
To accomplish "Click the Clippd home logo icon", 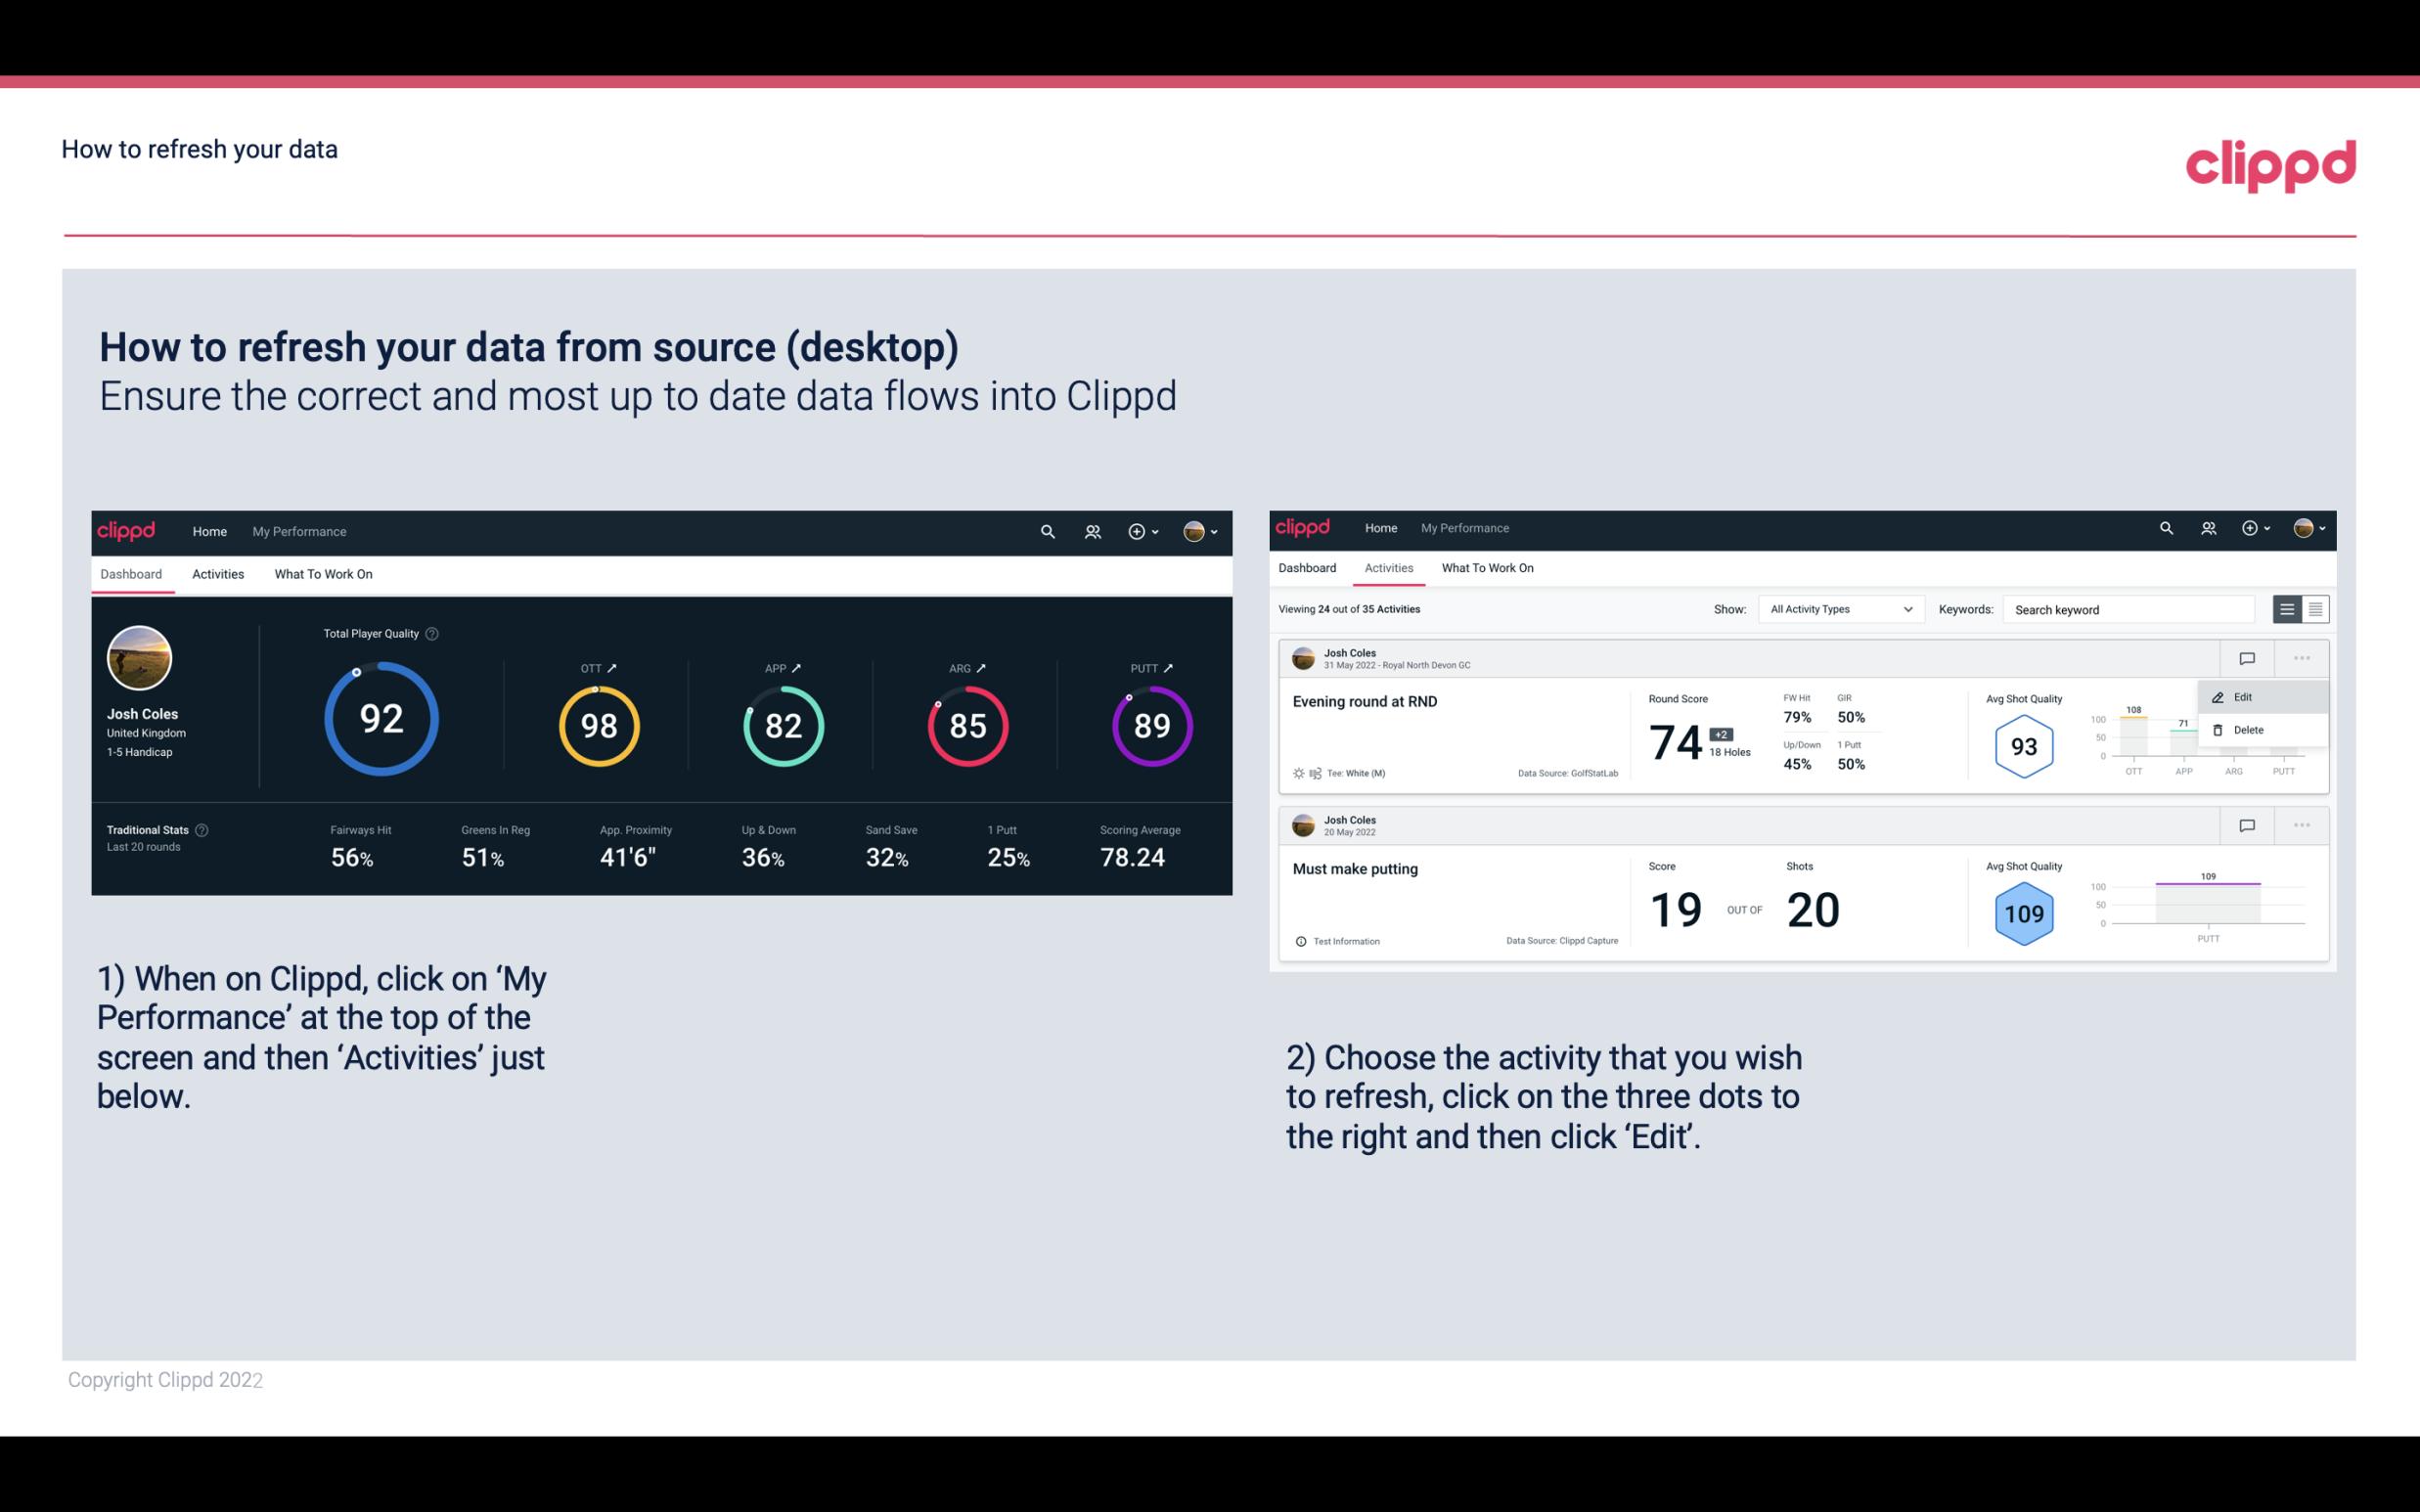I will coord(125,529).
